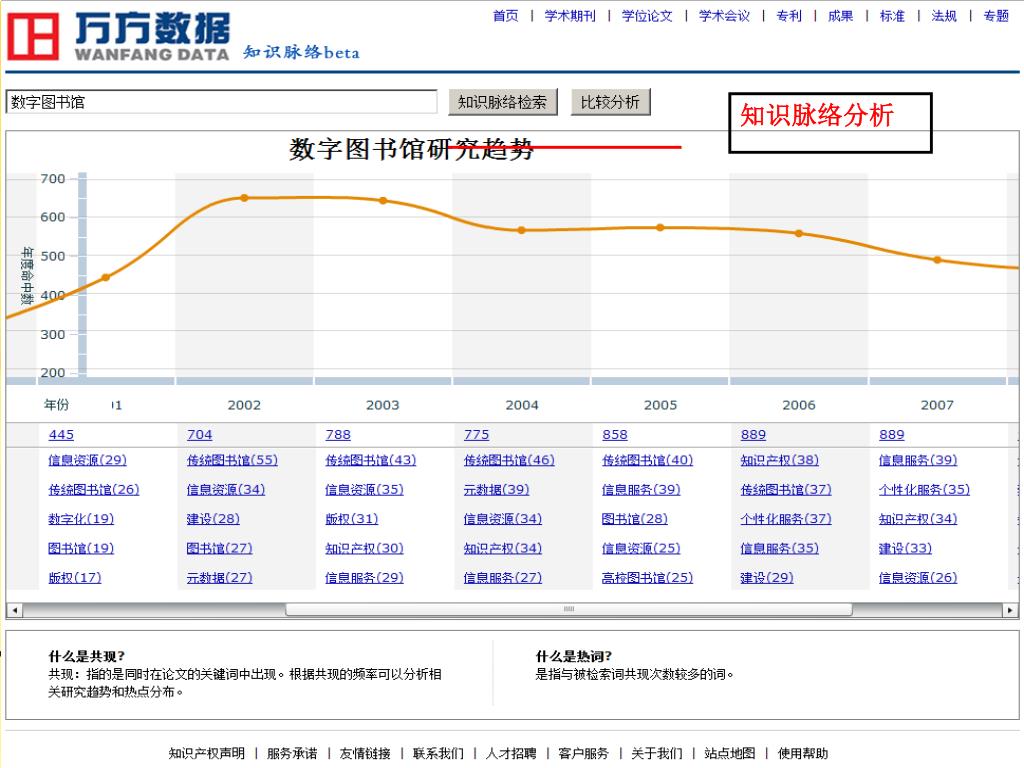The width and height of the screenshot is (1024, 768).
Task: Open the 775 count link for 2004
Action: 476,434
